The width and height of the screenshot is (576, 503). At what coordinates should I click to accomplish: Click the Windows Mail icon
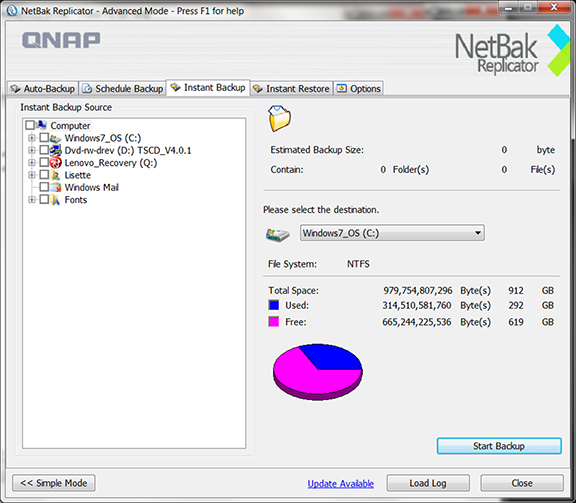[55, 187]
